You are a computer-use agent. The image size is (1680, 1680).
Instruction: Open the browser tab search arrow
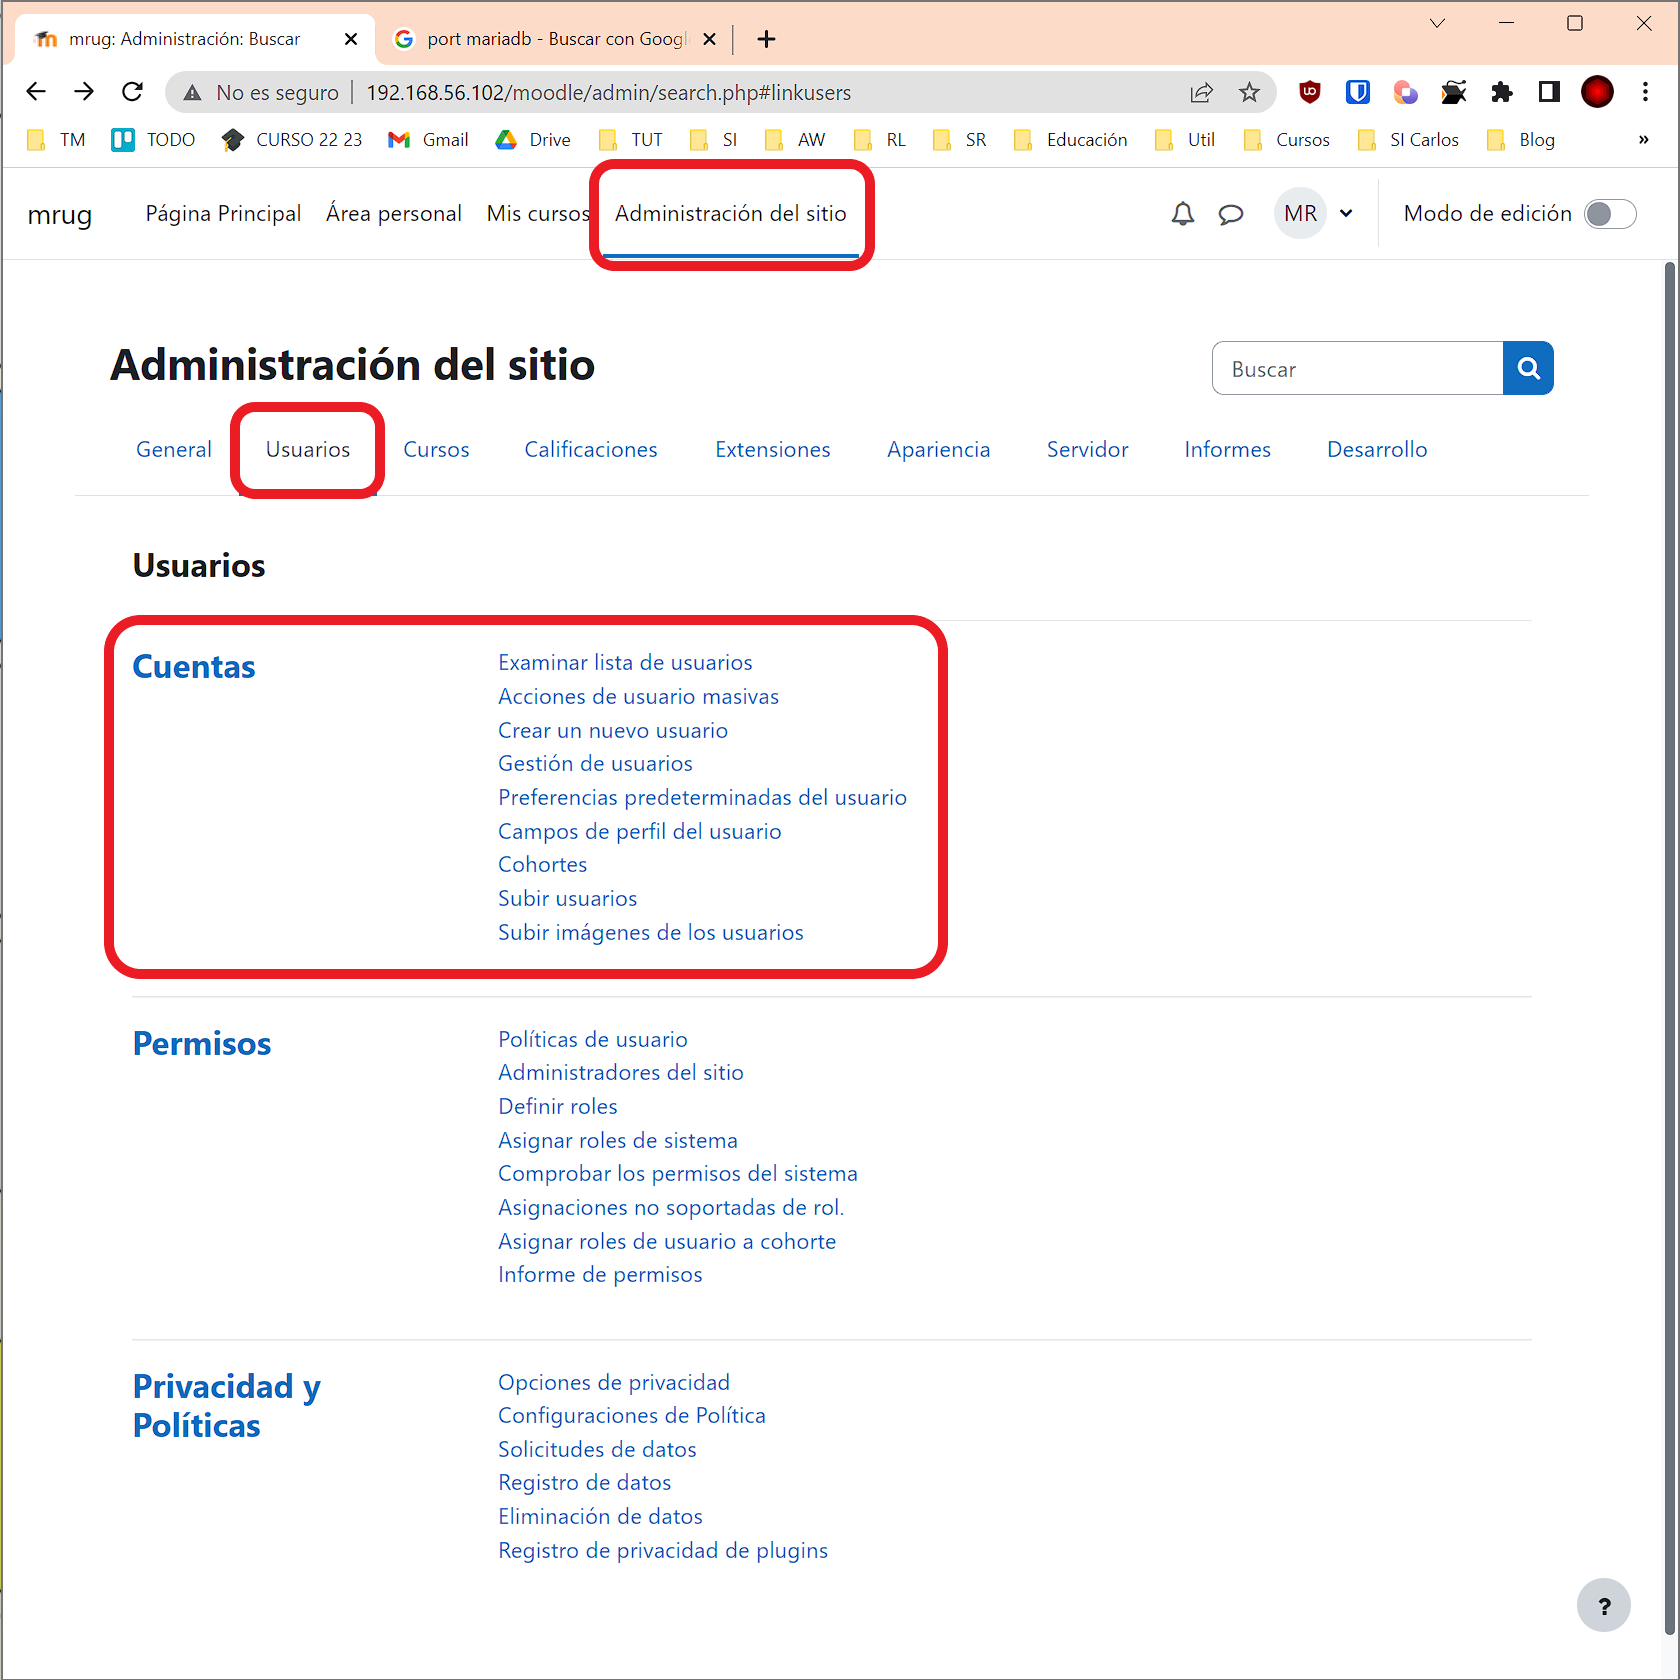tap(1437, 22)
